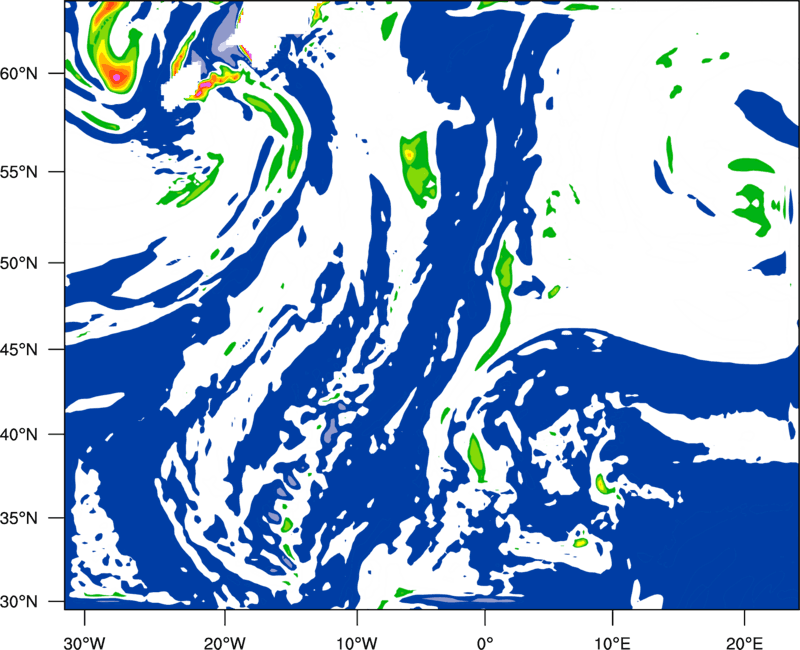
Task: Click the 35°N latitude label
Action: (x=19, y=518)
